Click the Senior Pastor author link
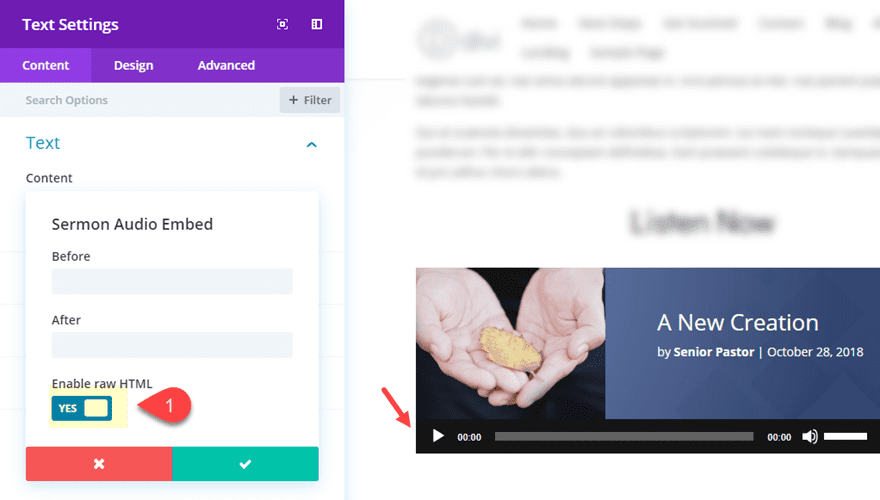 [713, 352]
